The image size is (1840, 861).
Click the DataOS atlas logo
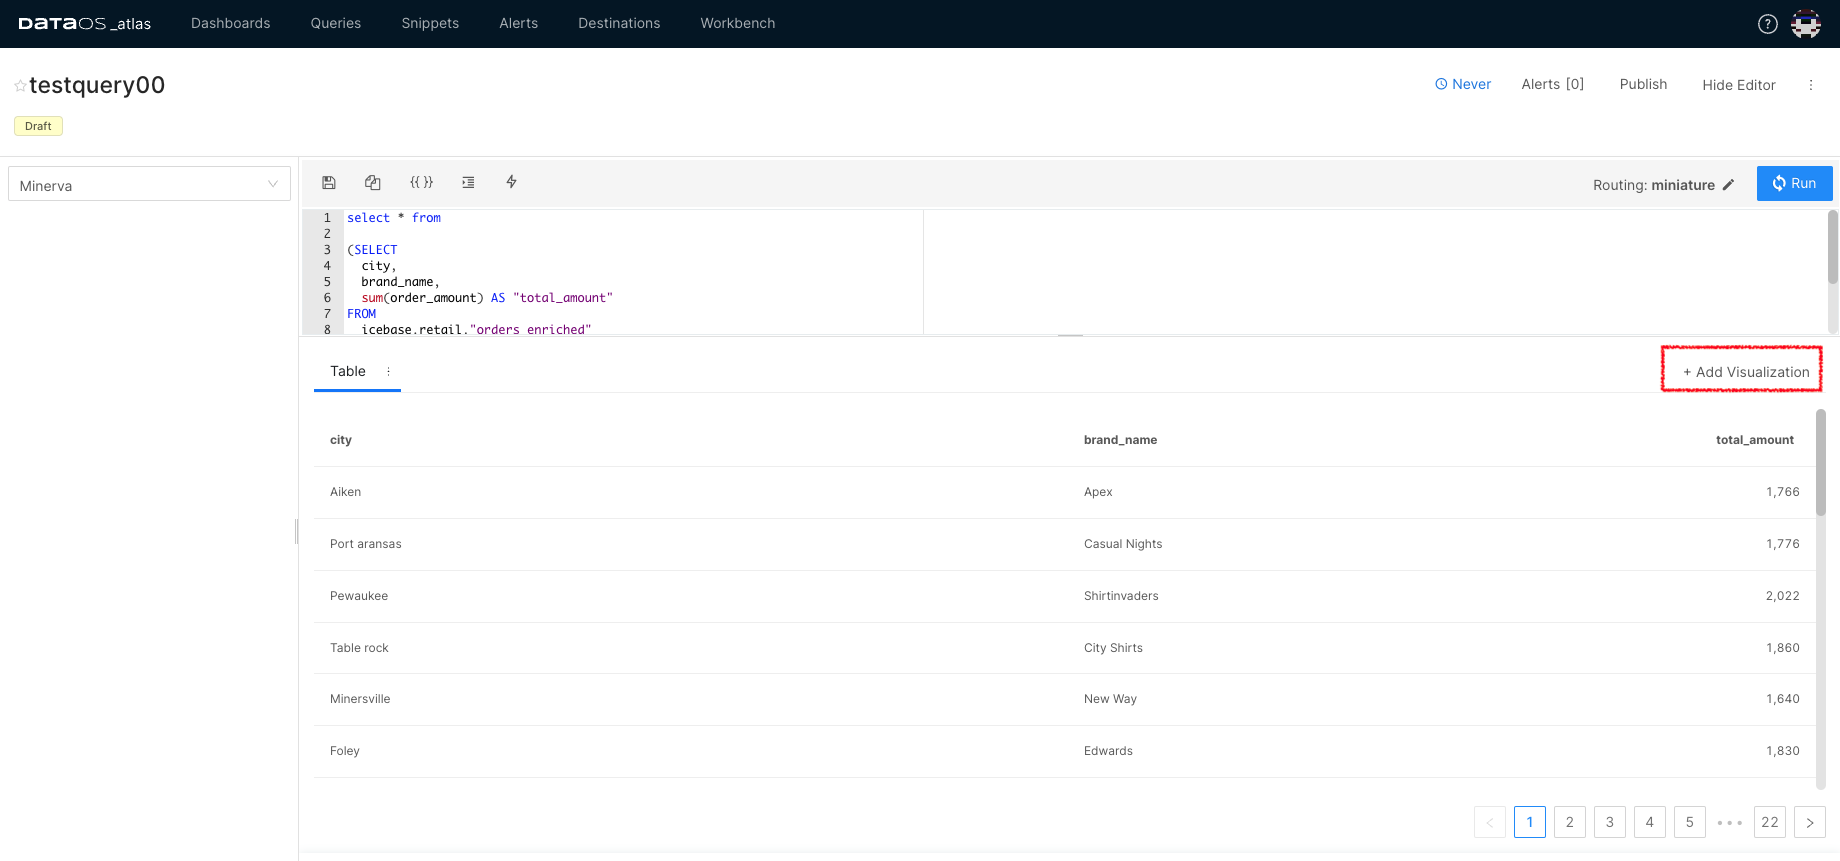coord(84,23)
